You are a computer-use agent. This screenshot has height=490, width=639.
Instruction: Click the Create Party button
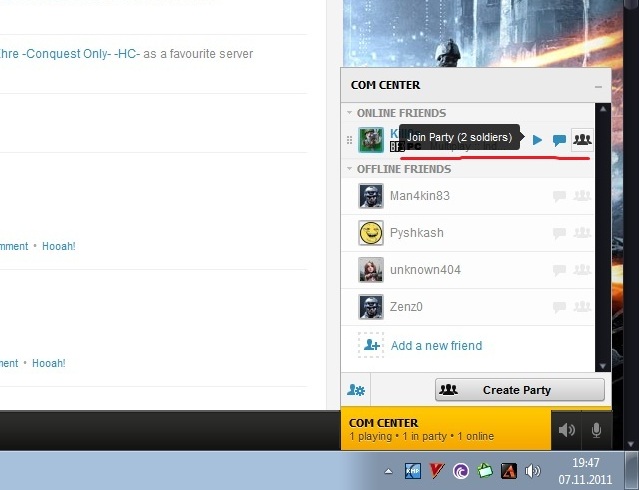[x=520, y=390]
